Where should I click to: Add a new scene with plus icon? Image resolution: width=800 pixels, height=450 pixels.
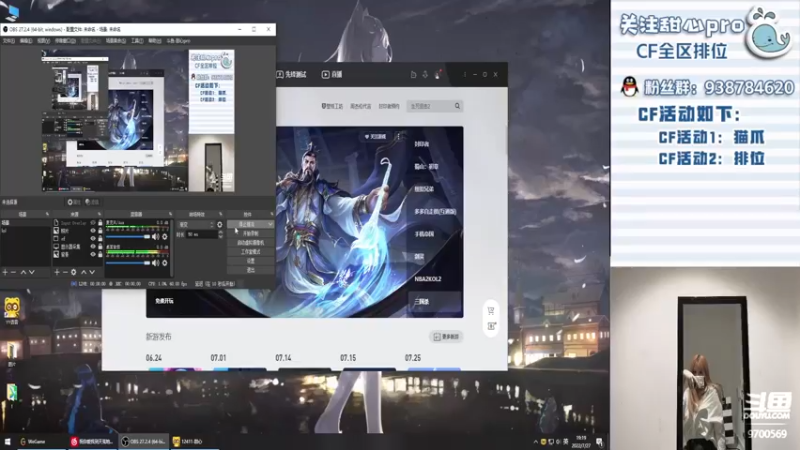(x=5, y=272)
